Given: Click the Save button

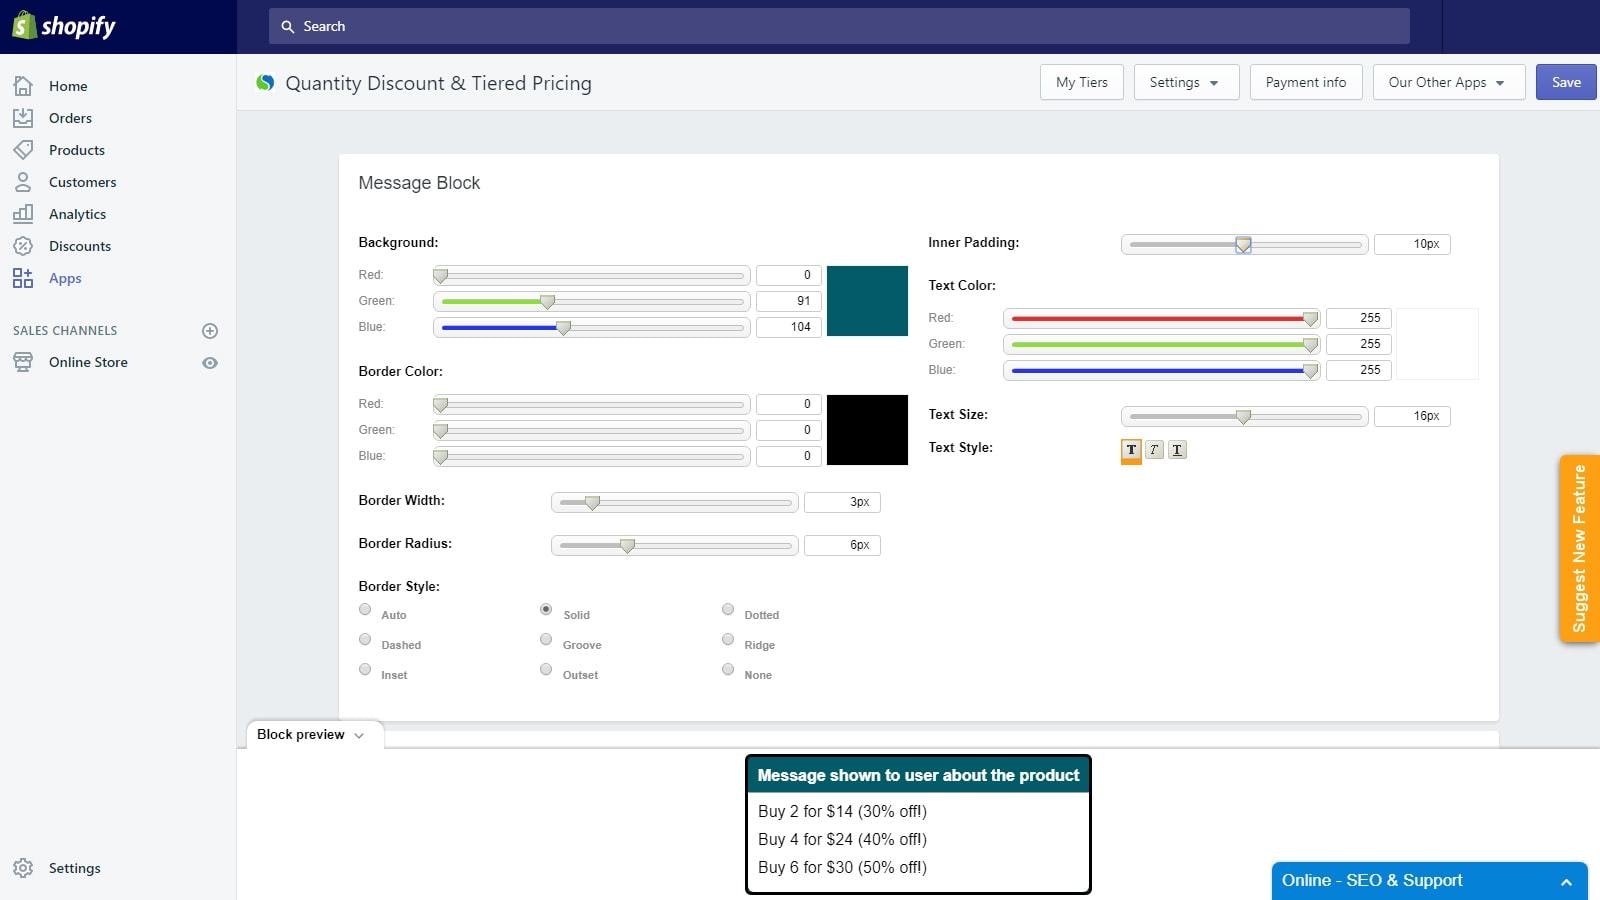Looking at the screenshot, I should pos(1566,82).
